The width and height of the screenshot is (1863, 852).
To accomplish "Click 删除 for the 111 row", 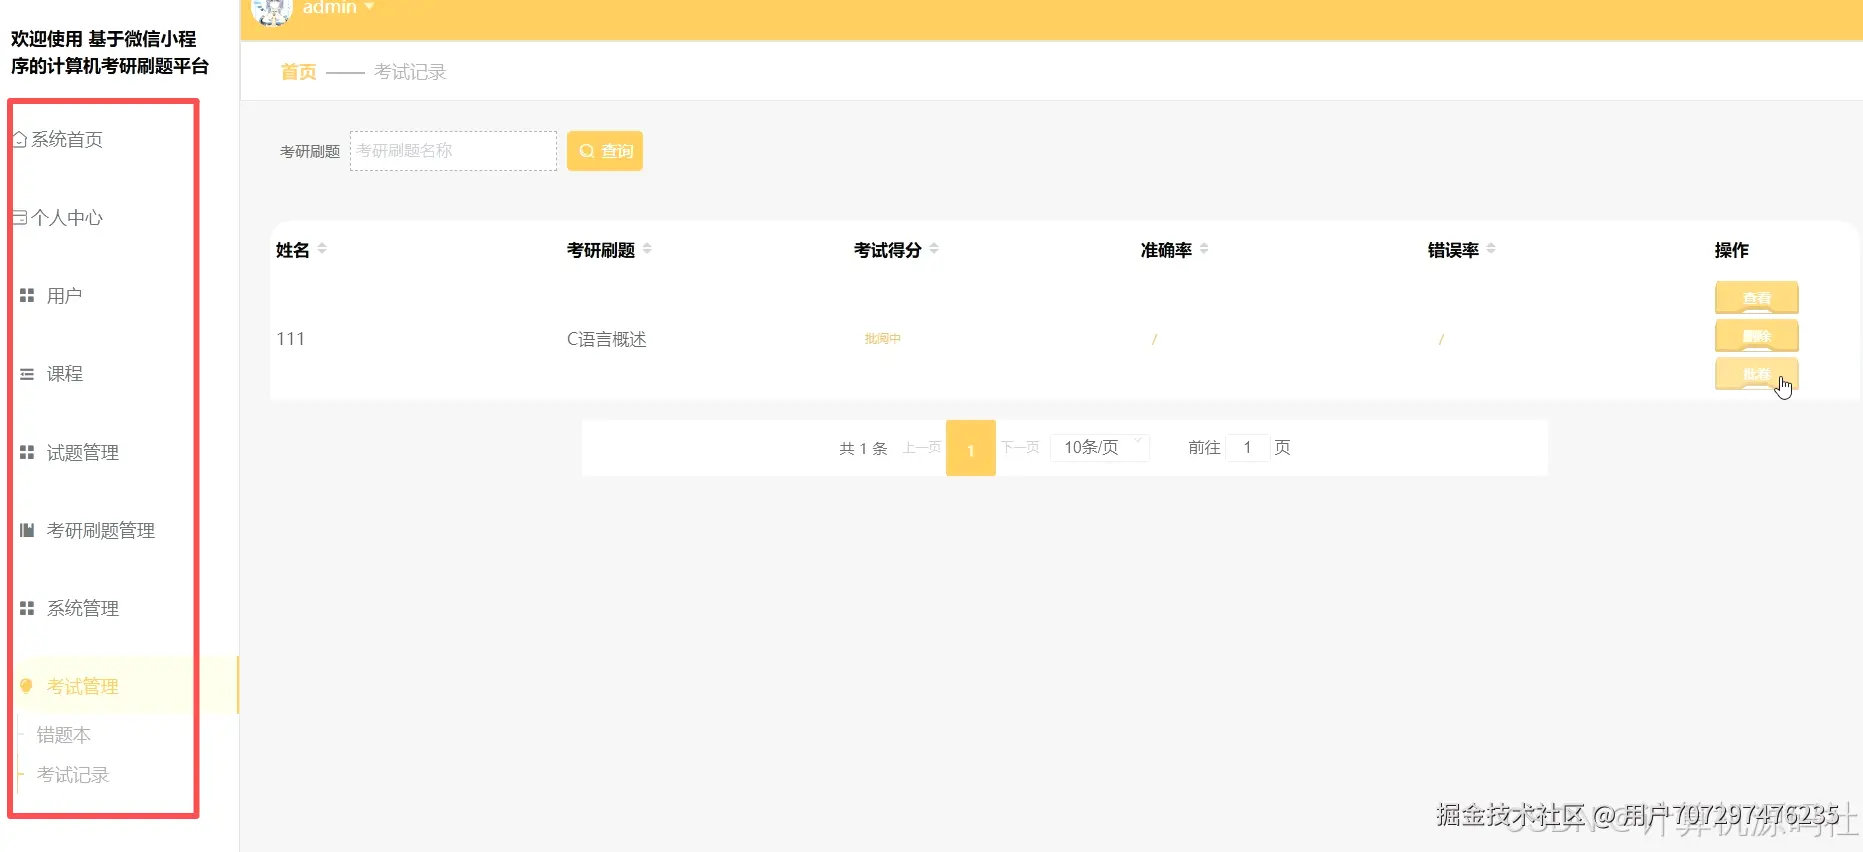I will click(1757, 336).
